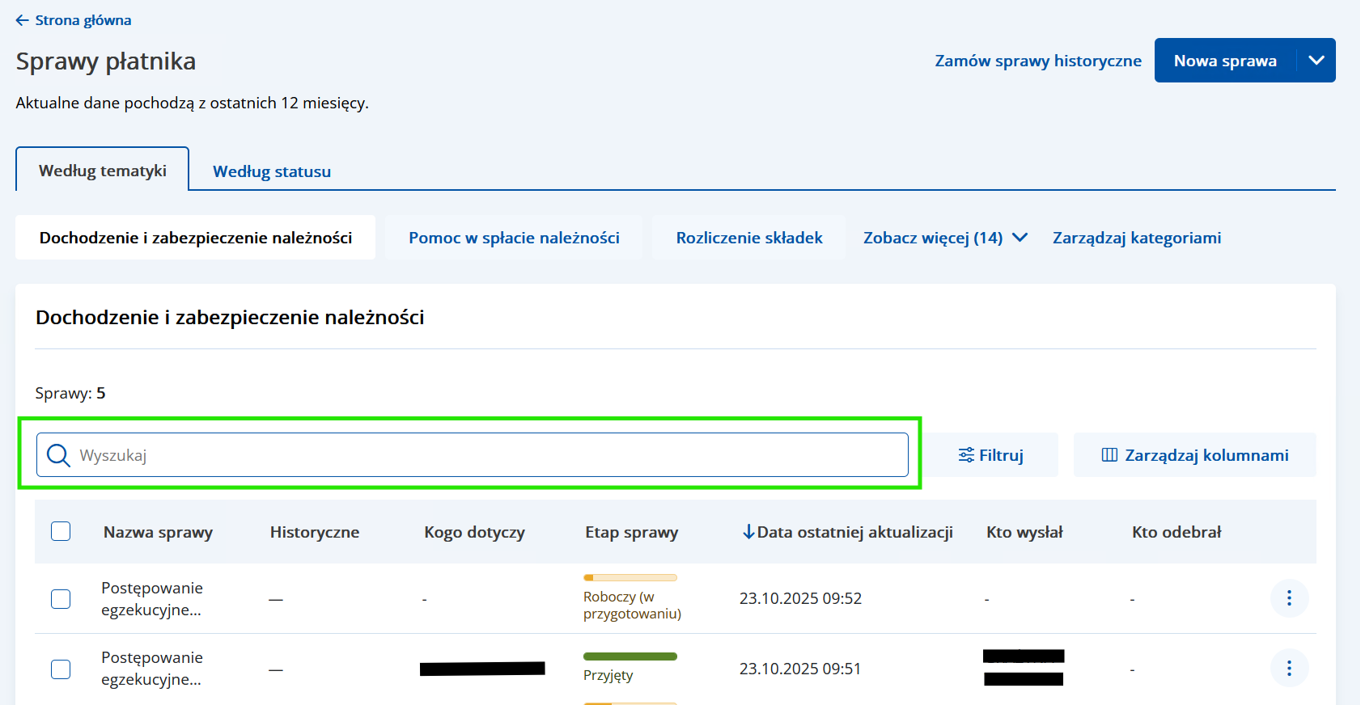
Task: Click into the Wyszukaj search field
Action: coord(490,456)
